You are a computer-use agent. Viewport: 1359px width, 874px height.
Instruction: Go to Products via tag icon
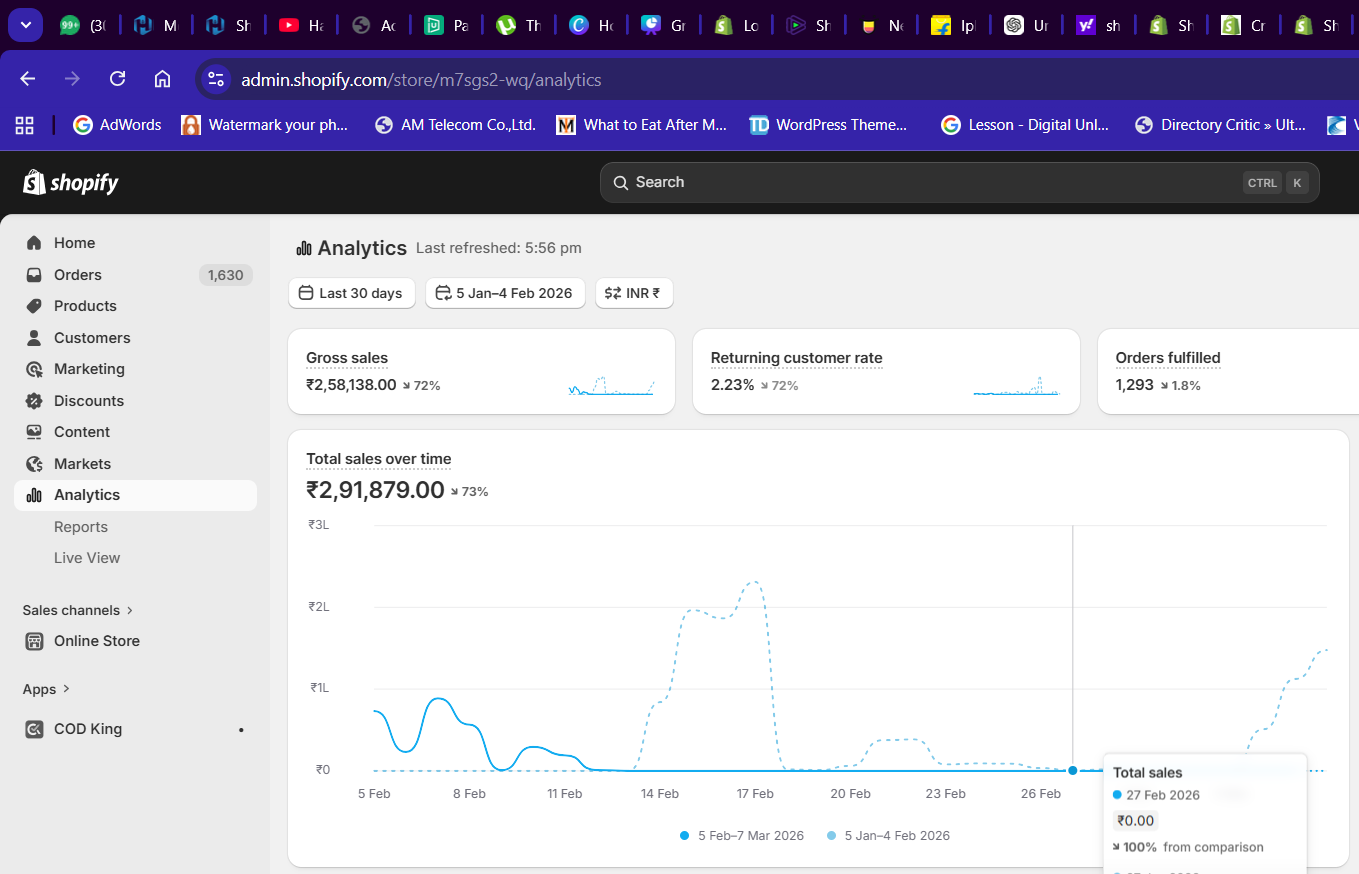(34, 306)
